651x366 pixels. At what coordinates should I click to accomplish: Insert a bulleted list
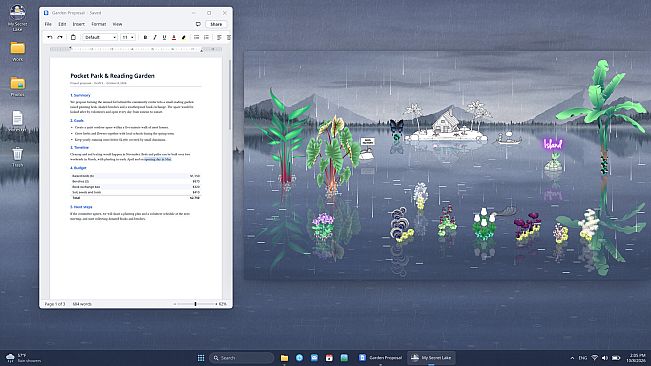(x=196, y=37)
